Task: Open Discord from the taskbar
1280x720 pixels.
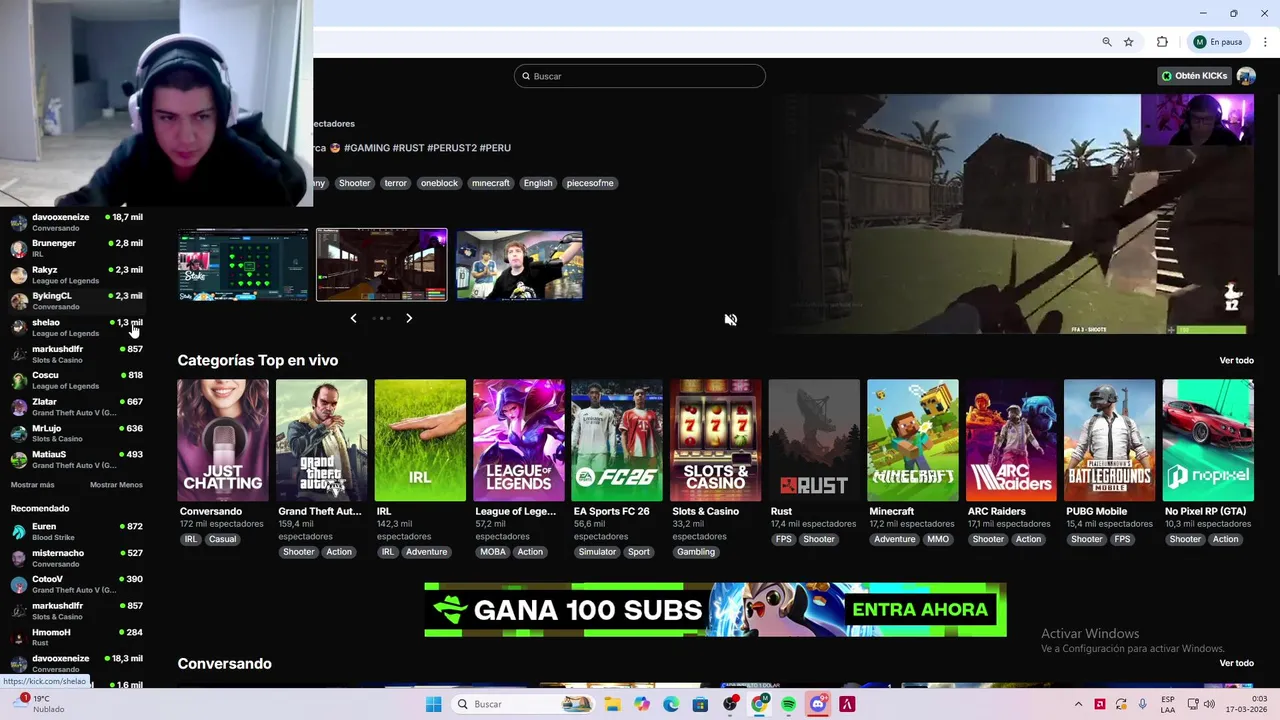Action: [x=818, y=704]
